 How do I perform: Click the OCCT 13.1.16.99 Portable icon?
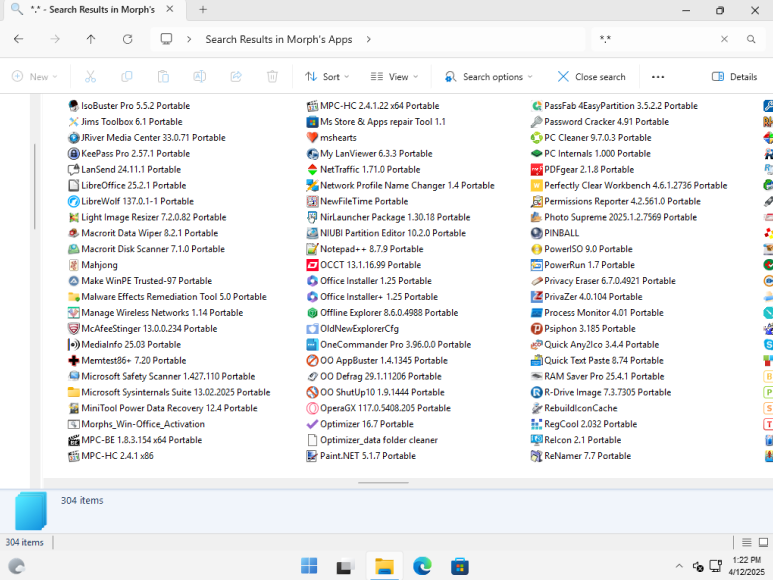pyautogui.click(x=312, y=265)
